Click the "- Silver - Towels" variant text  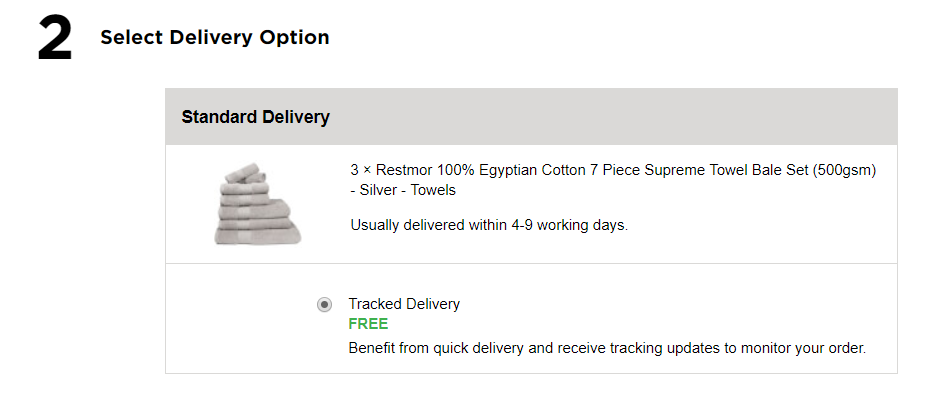pos(403,190)
